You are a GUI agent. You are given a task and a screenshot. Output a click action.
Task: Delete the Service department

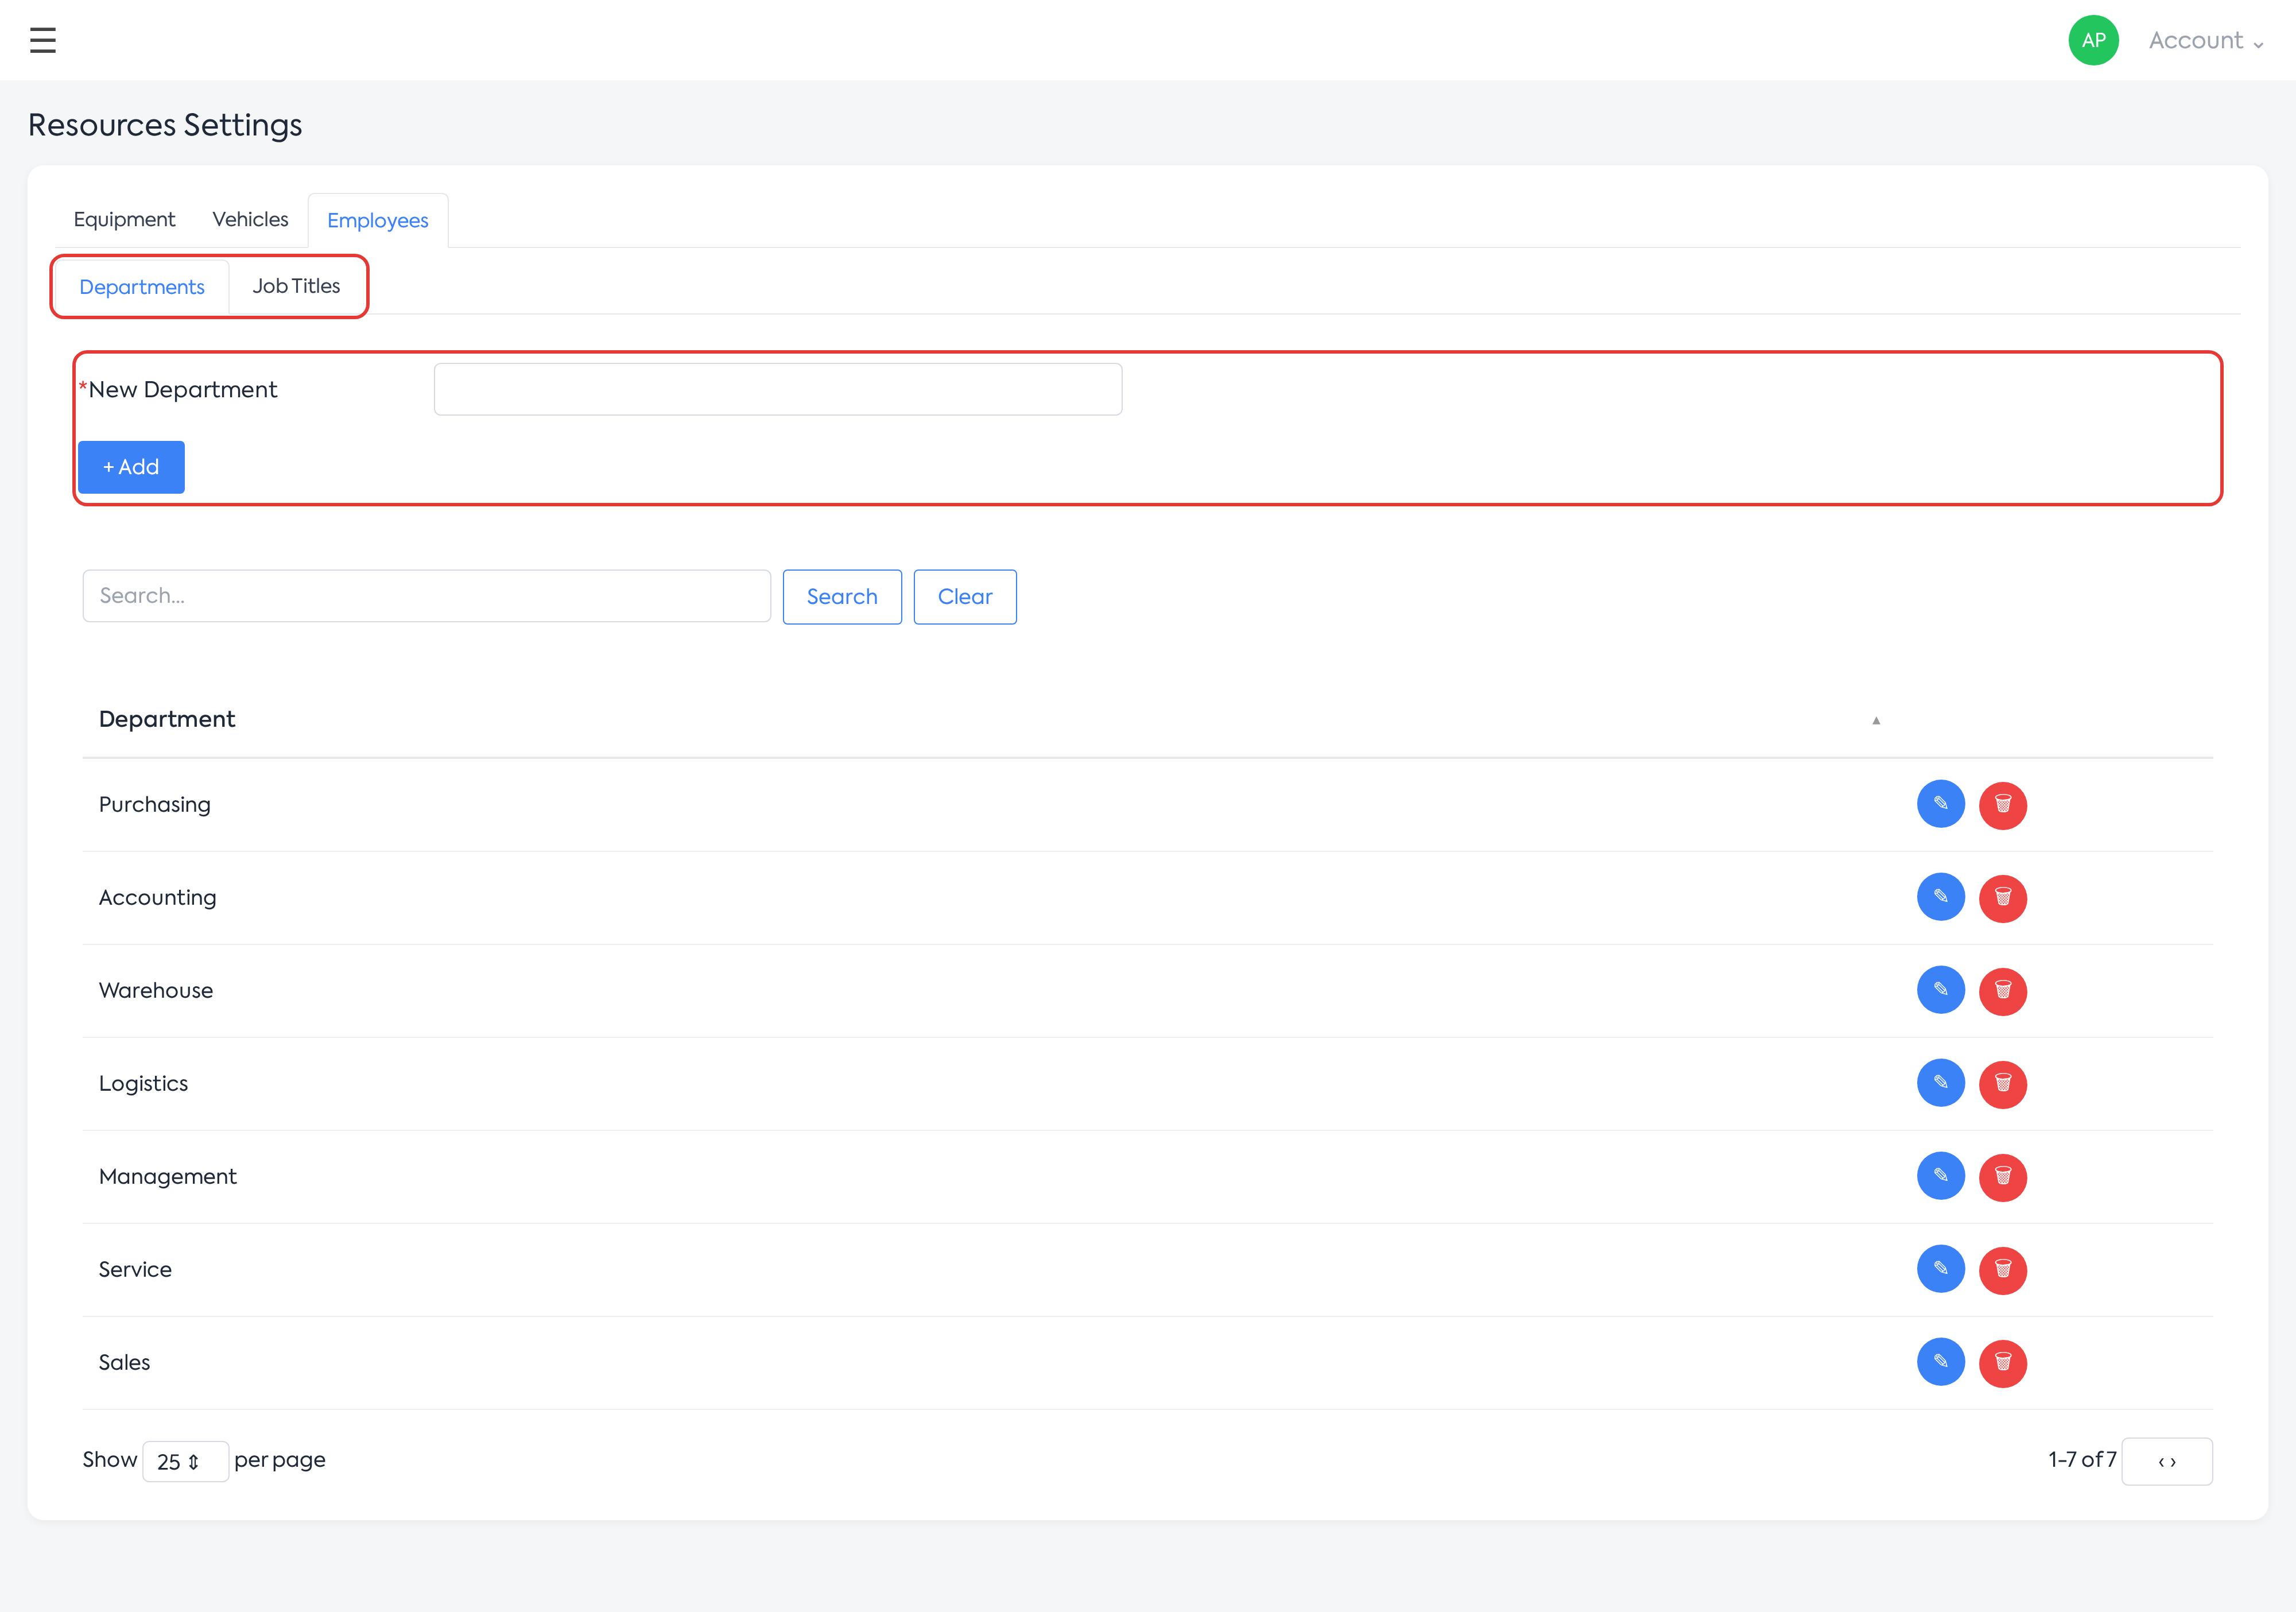click(2003, 1270)
